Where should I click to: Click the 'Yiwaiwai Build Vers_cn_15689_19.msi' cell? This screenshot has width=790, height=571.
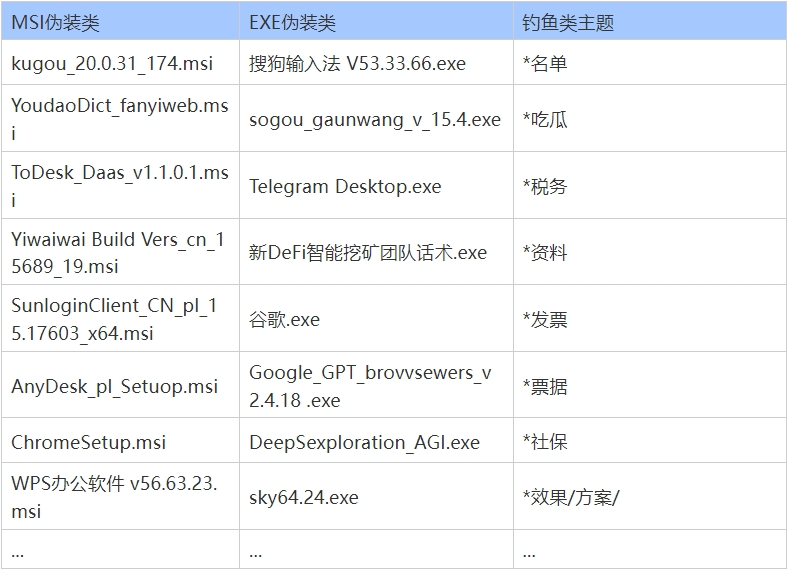pyautogui.click(x=120, y=251)
